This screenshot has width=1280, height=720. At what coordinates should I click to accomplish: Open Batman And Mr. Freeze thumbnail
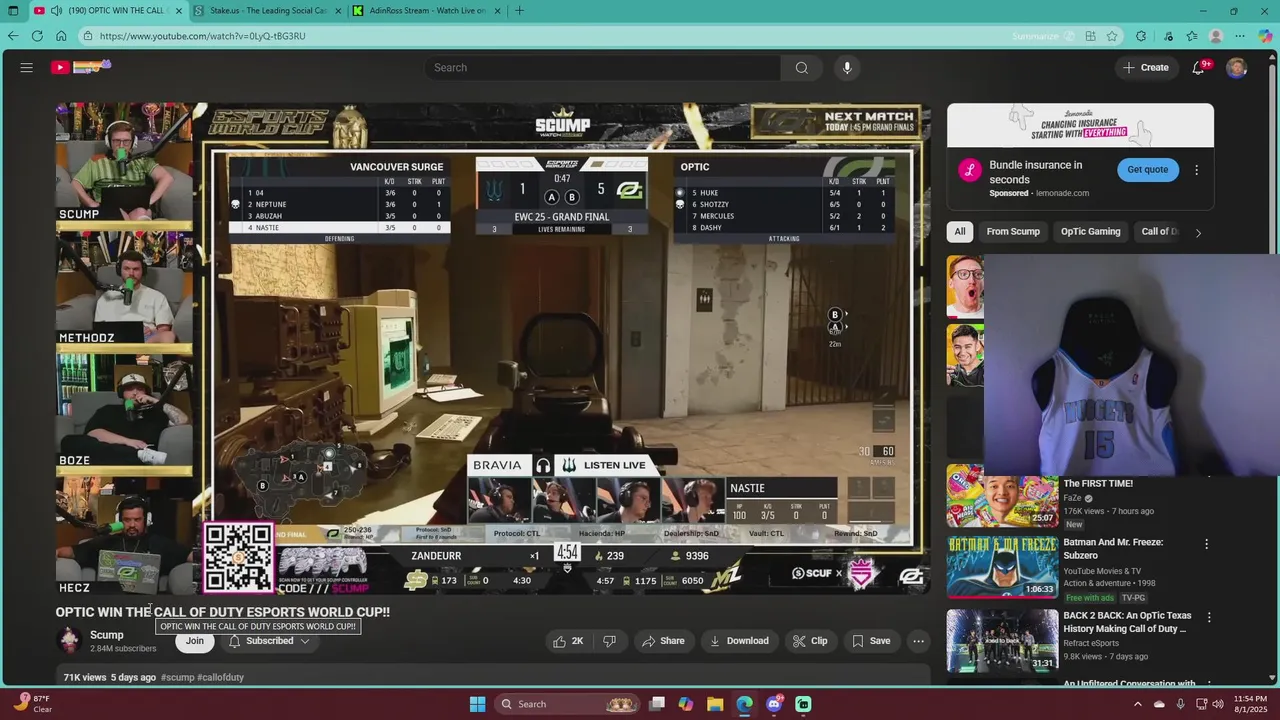[x=1002, y=567]
